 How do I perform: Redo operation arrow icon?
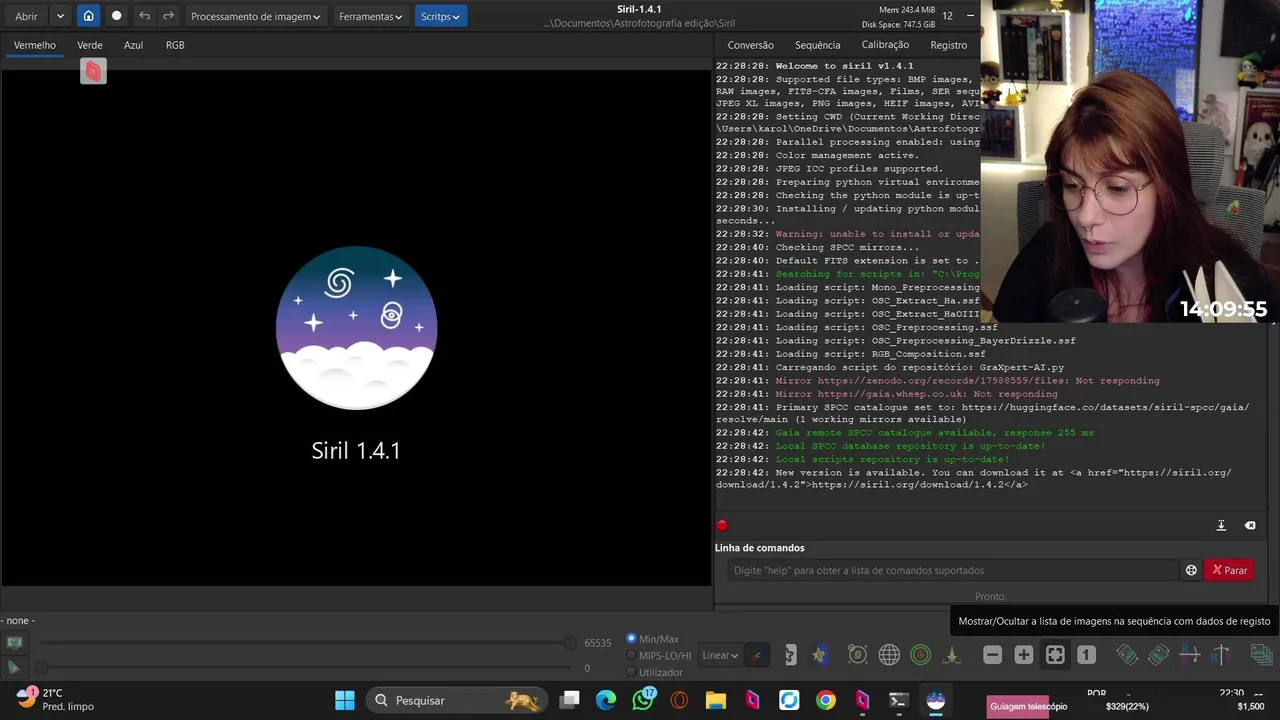pyautogui.click(x=168, y=16)
